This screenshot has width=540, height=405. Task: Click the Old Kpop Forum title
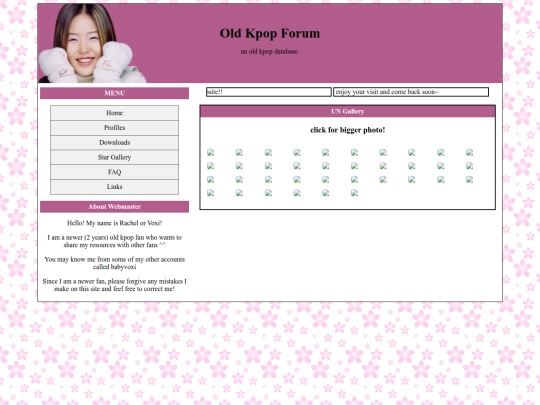pyautogui.click(x=270, y=33)
